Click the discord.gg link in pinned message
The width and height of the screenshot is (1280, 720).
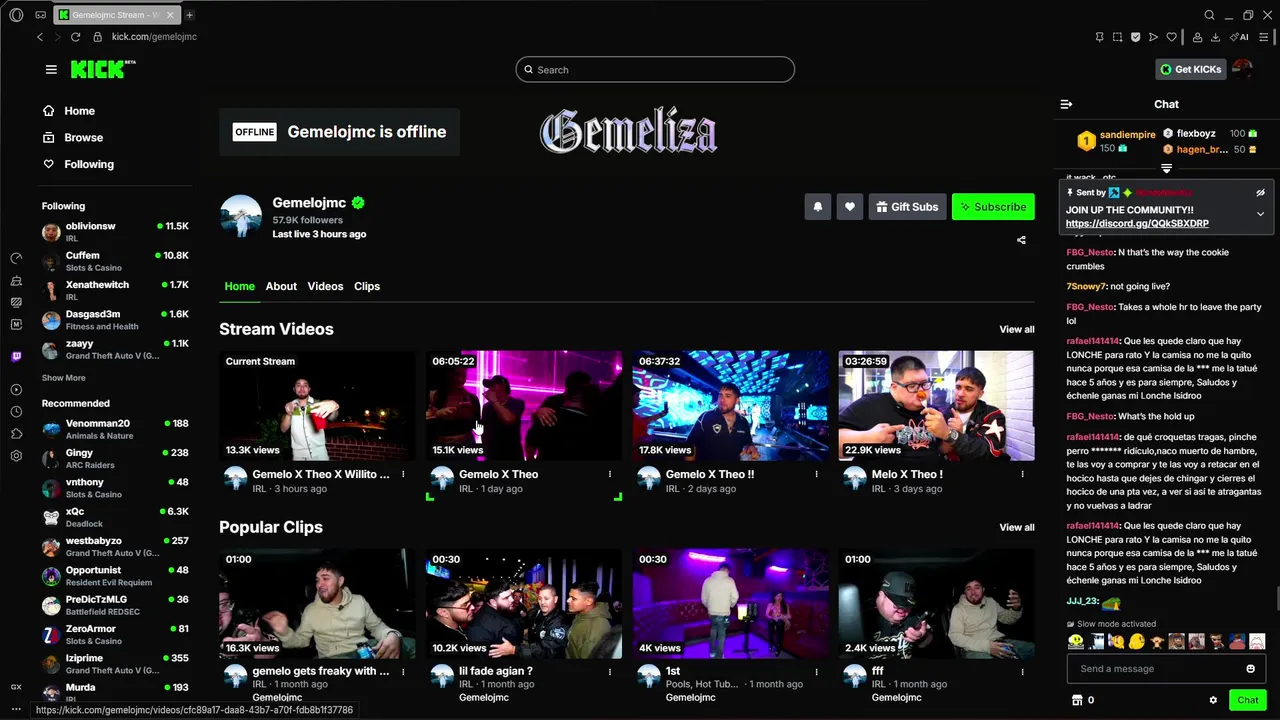(1137, 224)
